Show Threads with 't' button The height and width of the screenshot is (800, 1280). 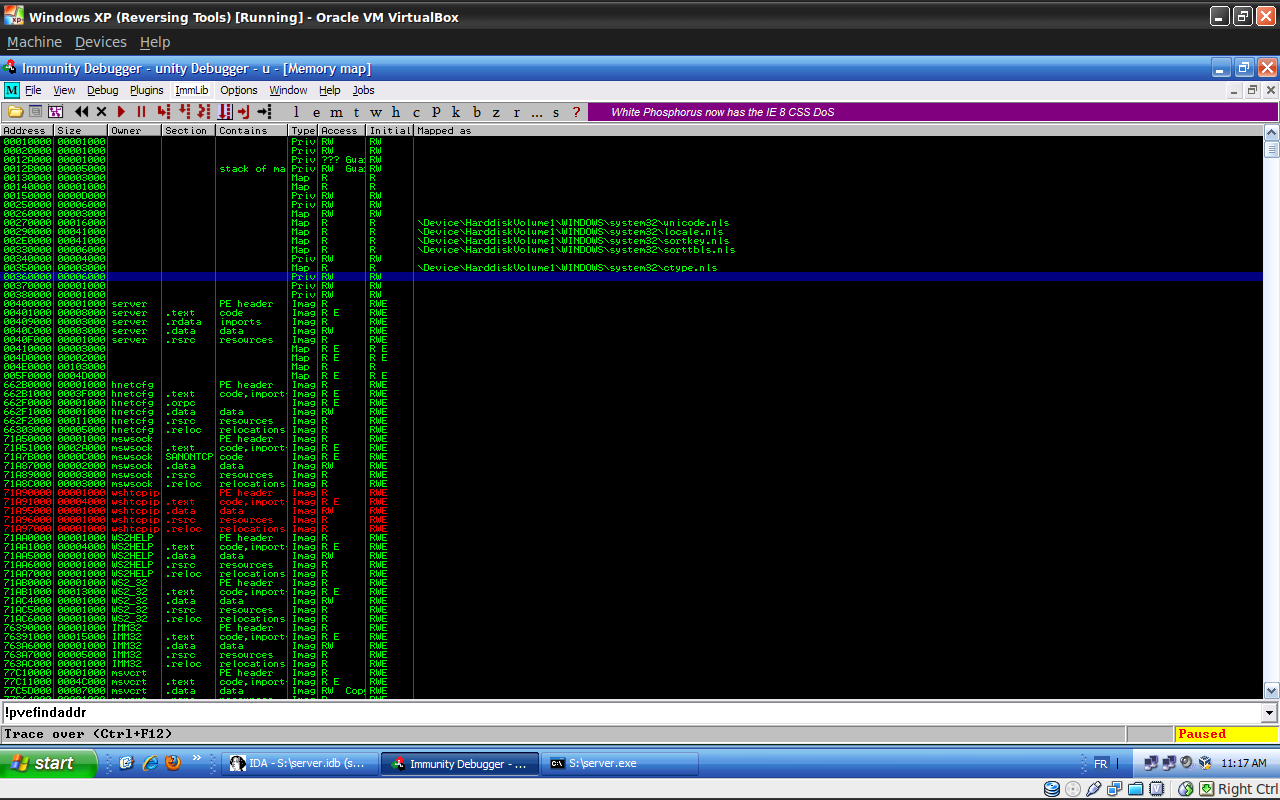[356, 112]
